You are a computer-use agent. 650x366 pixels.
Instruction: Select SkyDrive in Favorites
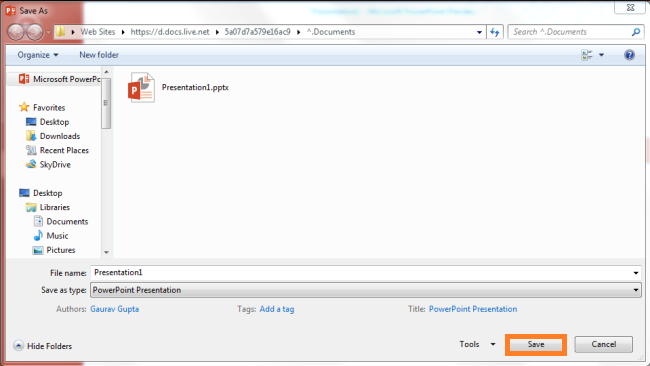[48, 165]
